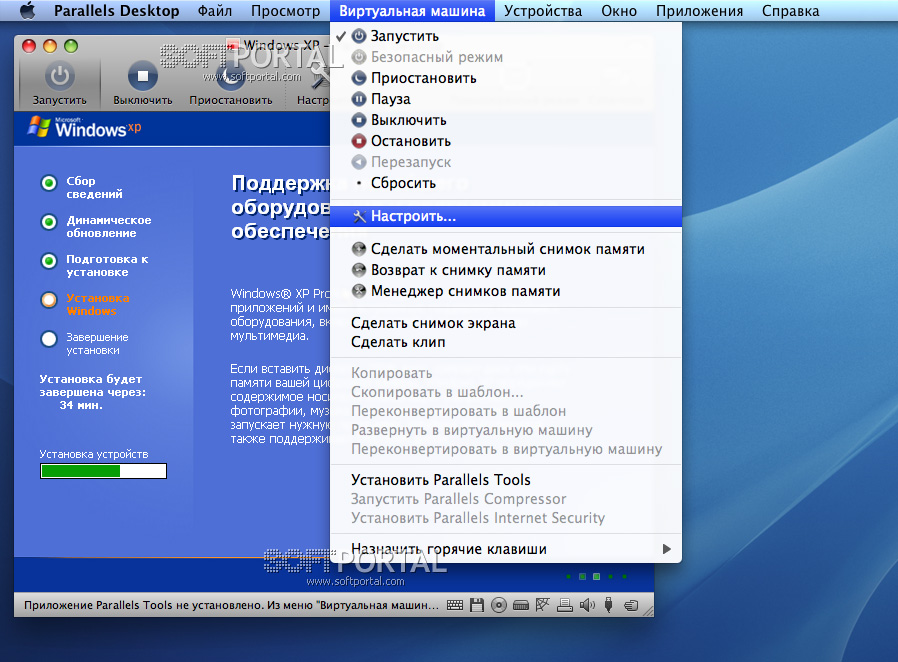Open the Parallels Desktop menu
The image size is (898, 662).
tap(116, 11)
